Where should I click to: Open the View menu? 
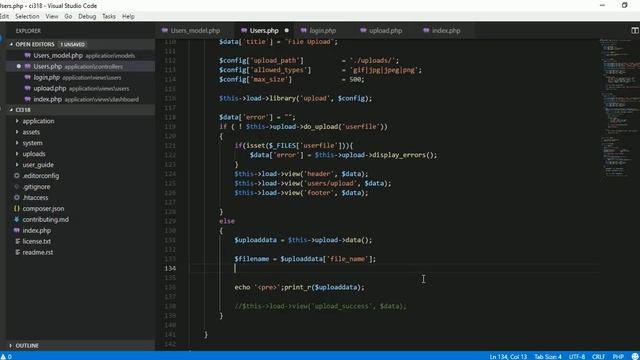[52, 16]
